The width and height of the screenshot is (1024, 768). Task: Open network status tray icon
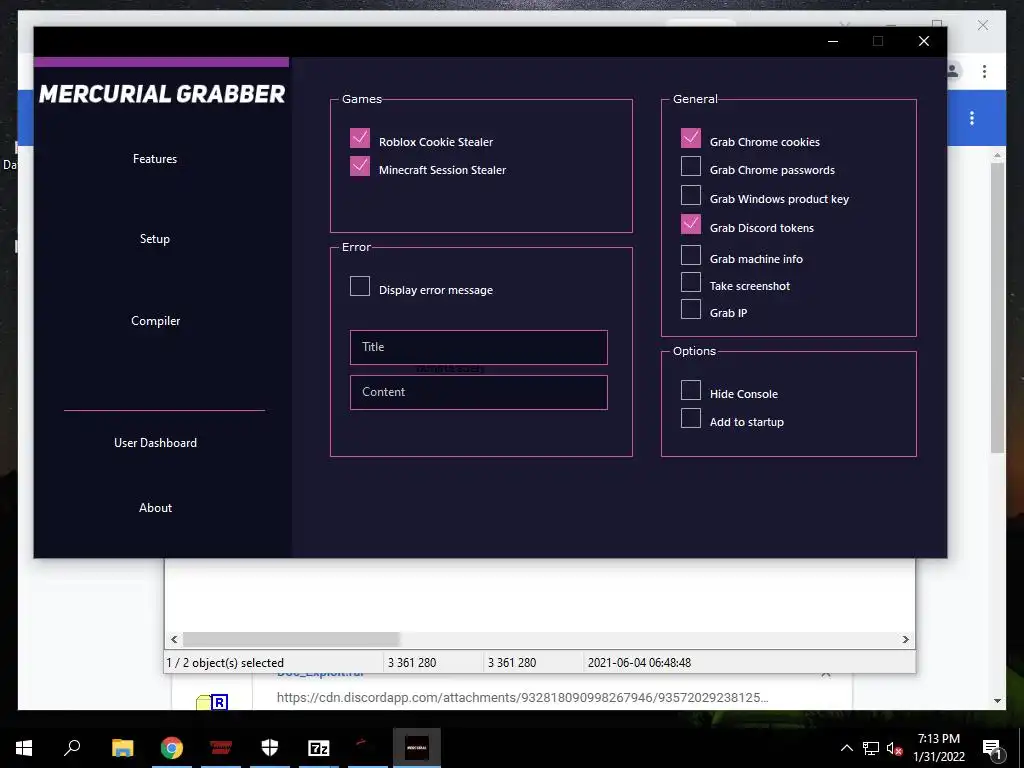click(871, 748)
